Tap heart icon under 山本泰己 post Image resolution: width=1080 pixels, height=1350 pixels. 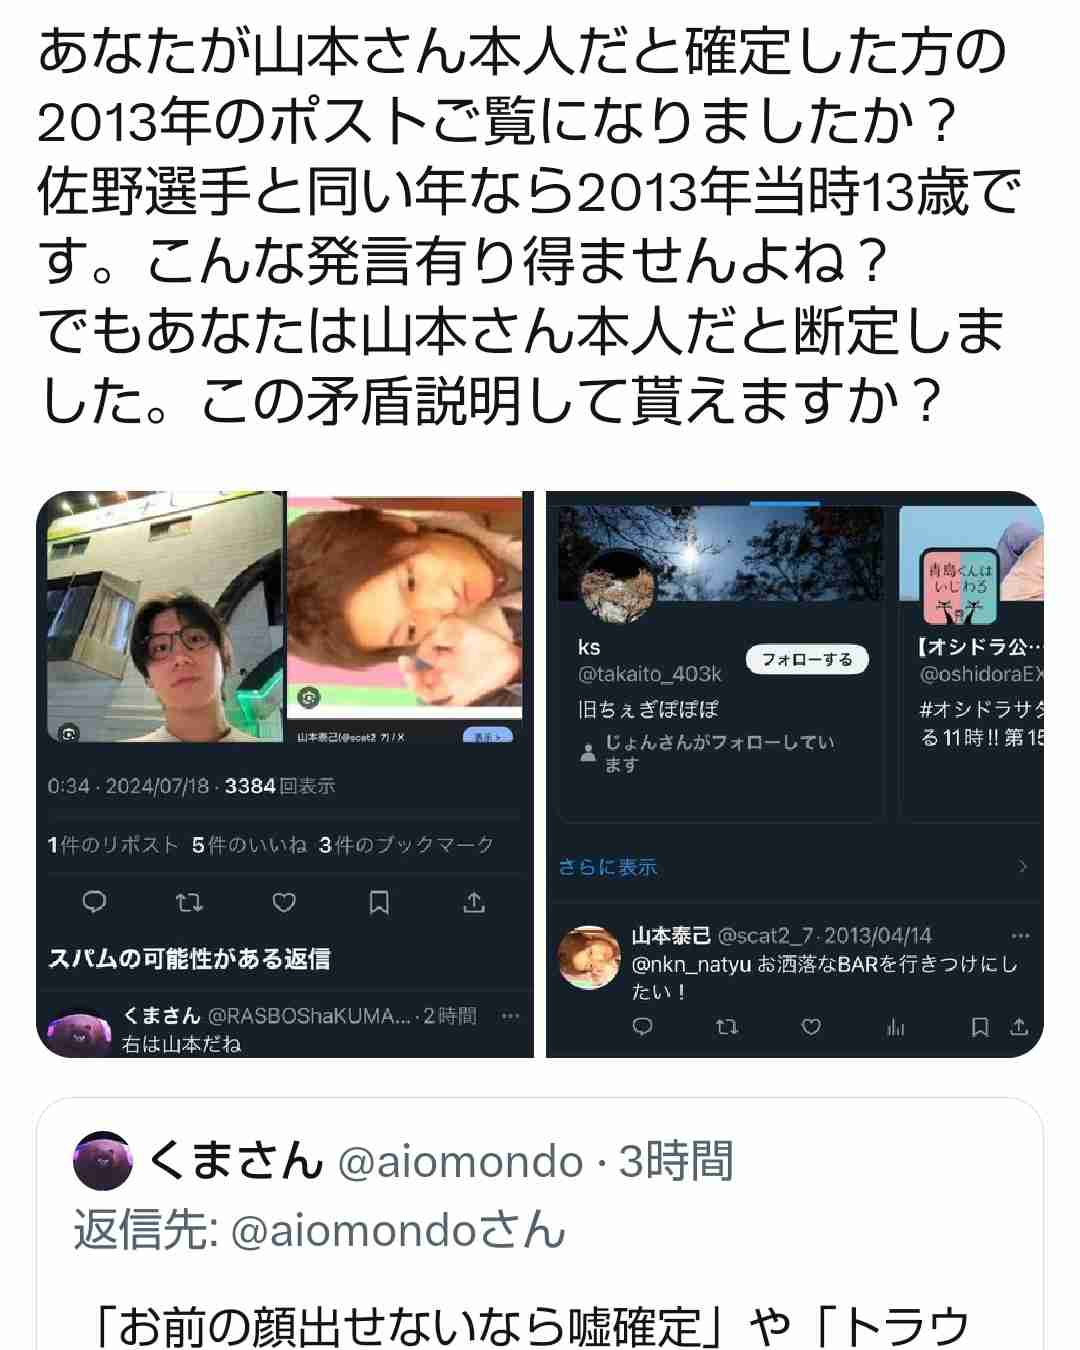811,1027
